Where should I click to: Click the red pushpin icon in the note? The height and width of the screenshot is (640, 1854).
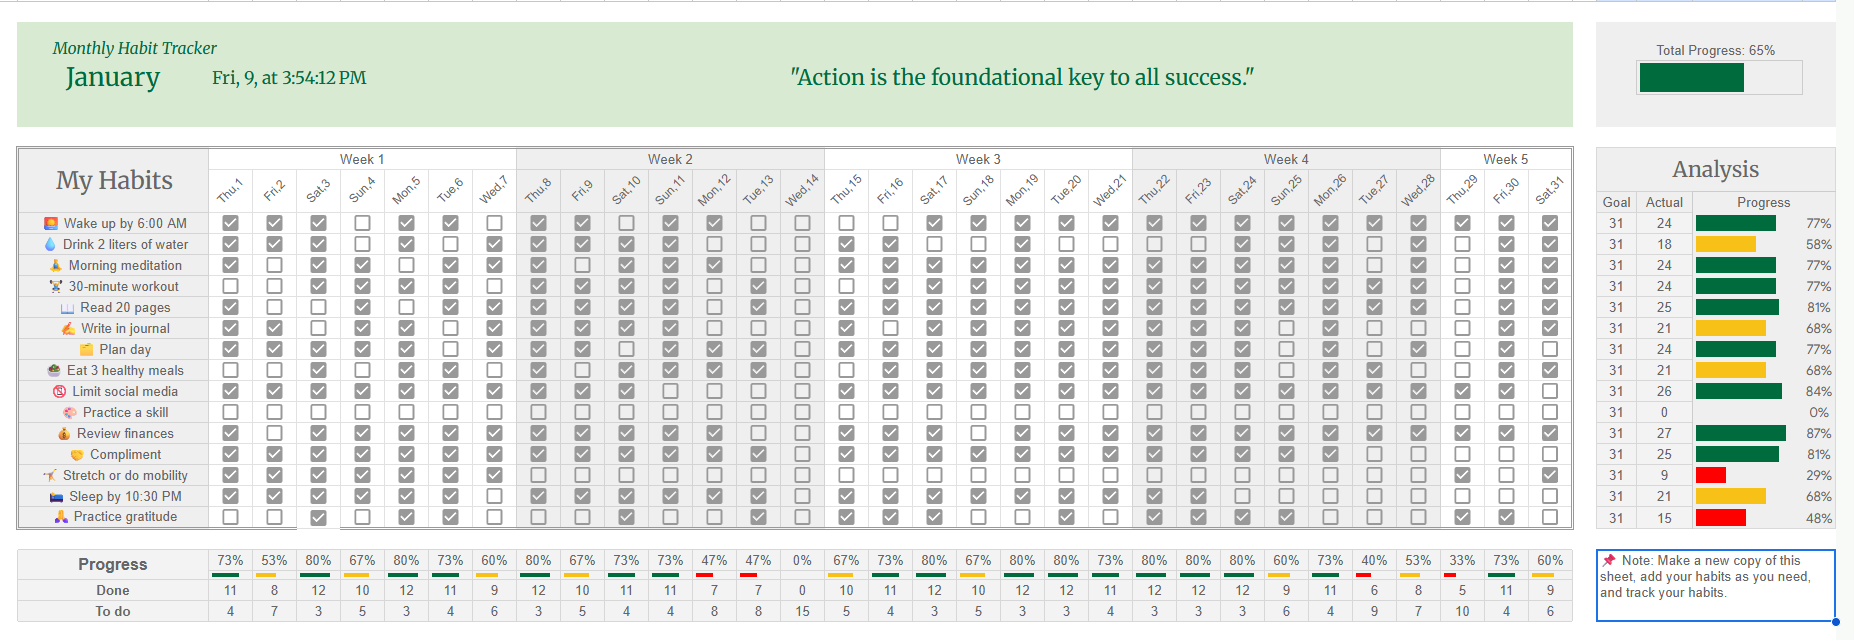click(1609, 560)
